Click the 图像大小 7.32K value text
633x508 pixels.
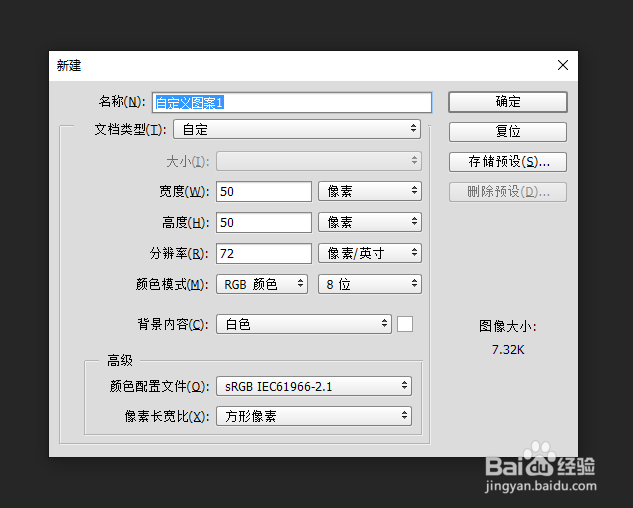tap(508, 350)
